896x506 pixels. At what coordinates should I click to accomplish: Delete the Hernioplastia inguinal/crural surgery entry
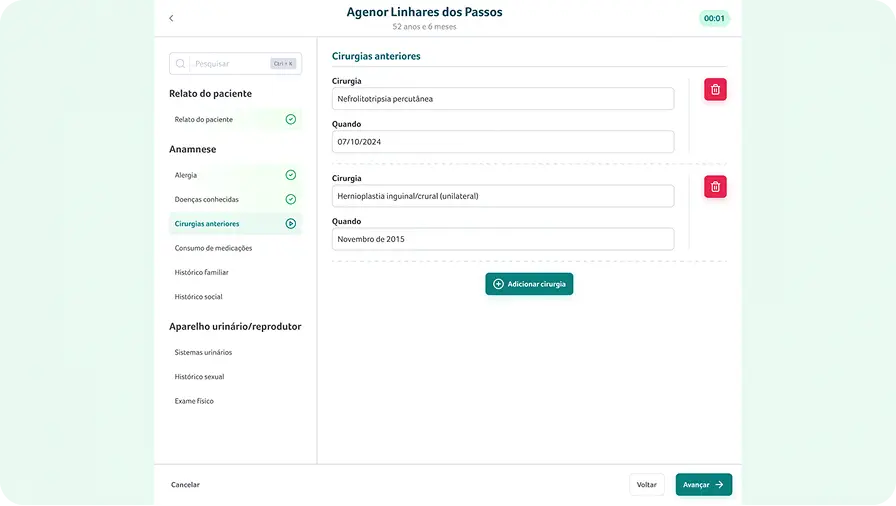click(715, 187)
